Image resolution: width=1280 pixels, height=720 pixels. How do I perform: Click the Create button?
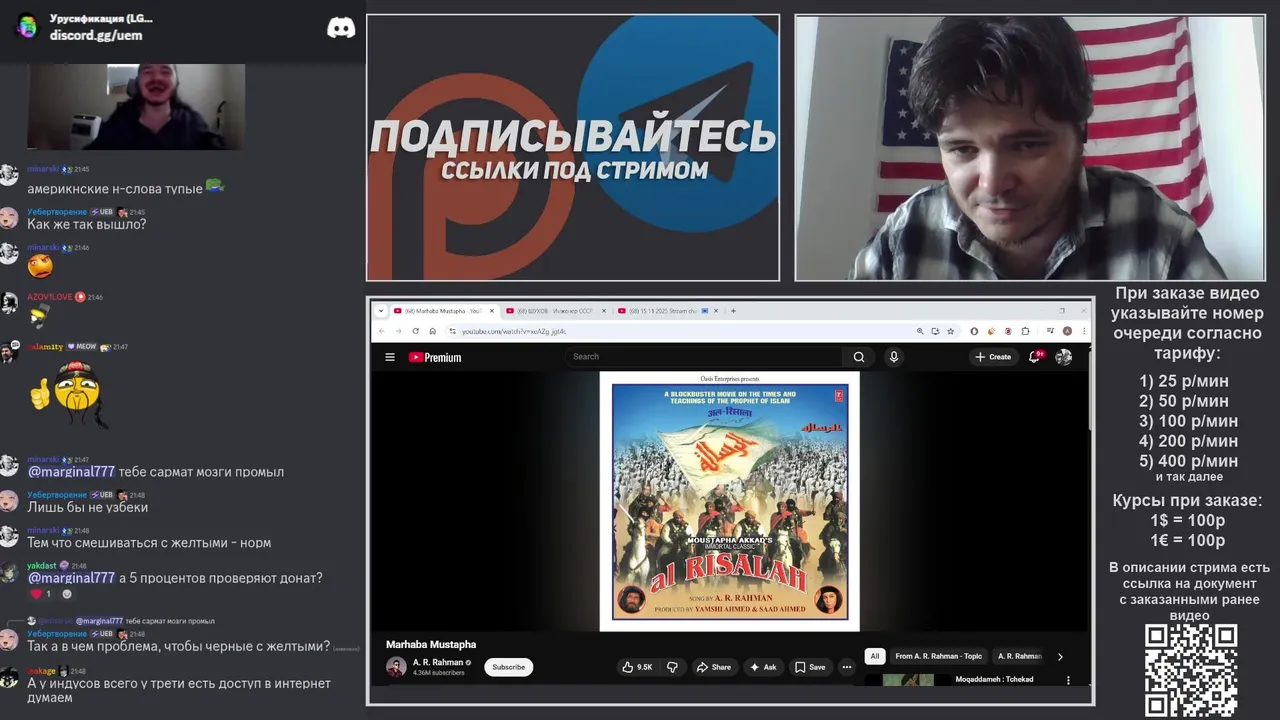coord(993,357)
